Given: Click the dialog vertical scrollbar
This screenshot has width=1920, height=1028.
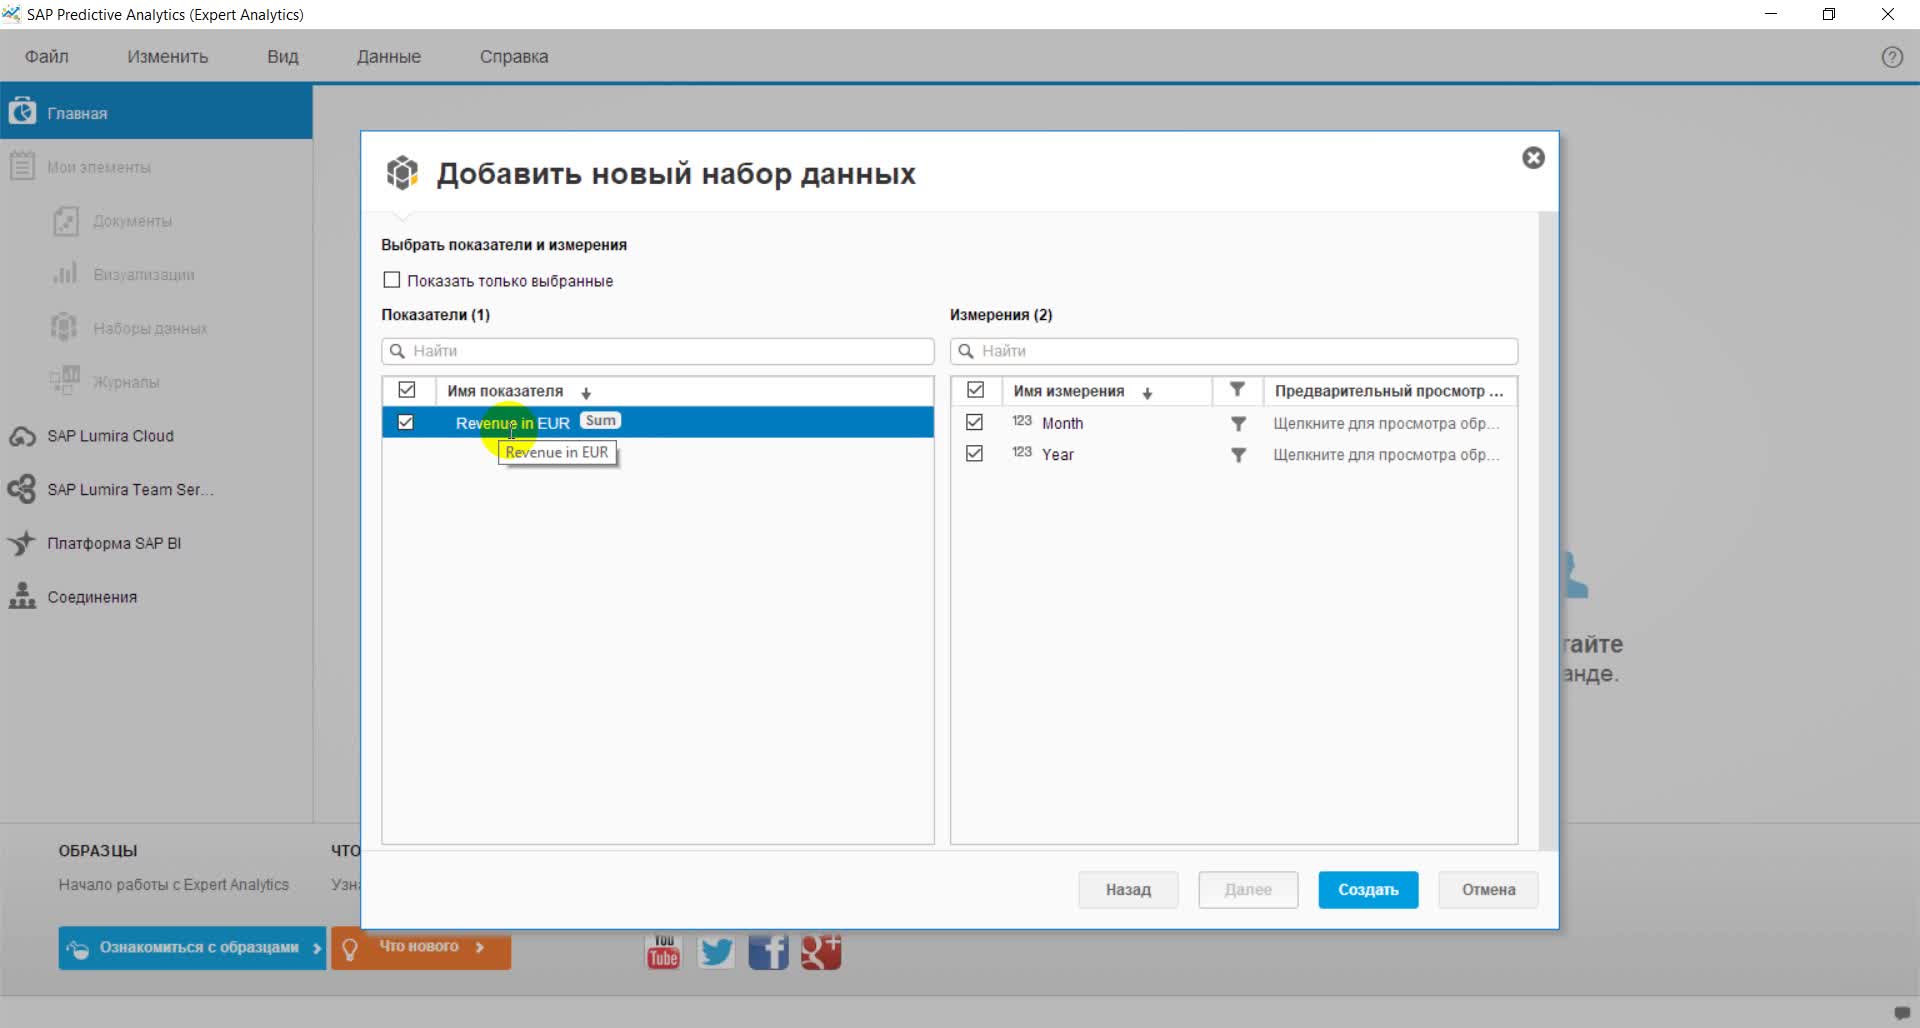Looking at the screenshot, I should click(x=1548, y=530).
